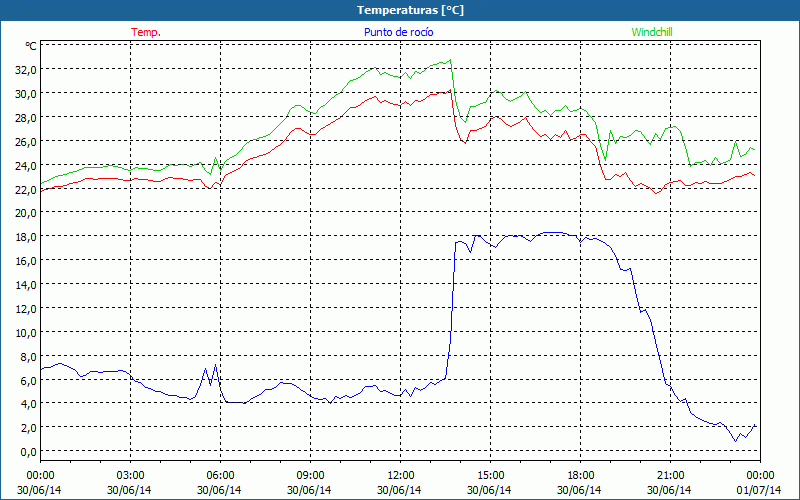Click the 03:00 time axis label
Viewport: 800px width, 500px height.
pyautogui.click(x=131, y=476)
